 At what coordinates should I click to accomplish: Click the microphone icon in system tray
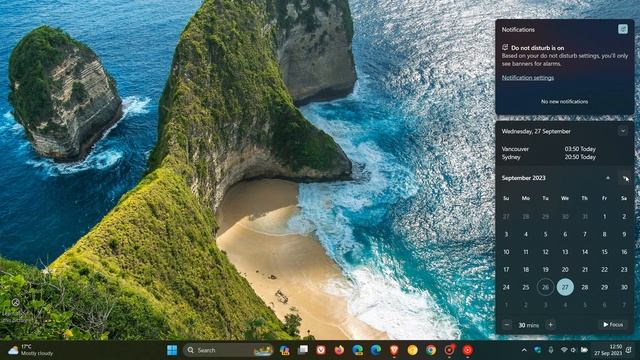[x=551, y=350]
